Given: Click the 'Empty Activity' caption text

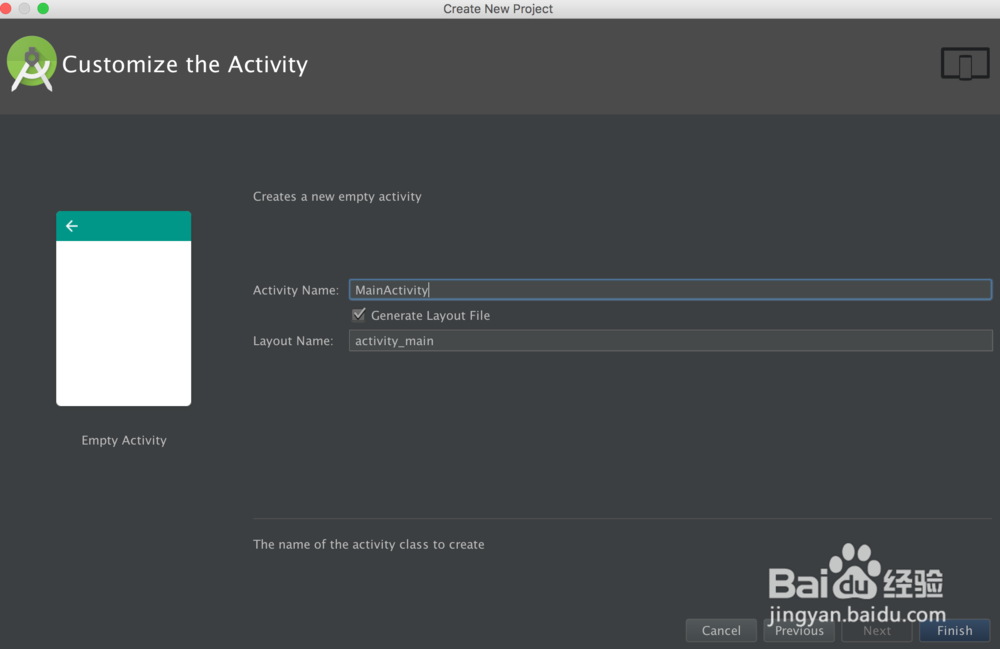Looking at the screenshot, I should (124, 440).
